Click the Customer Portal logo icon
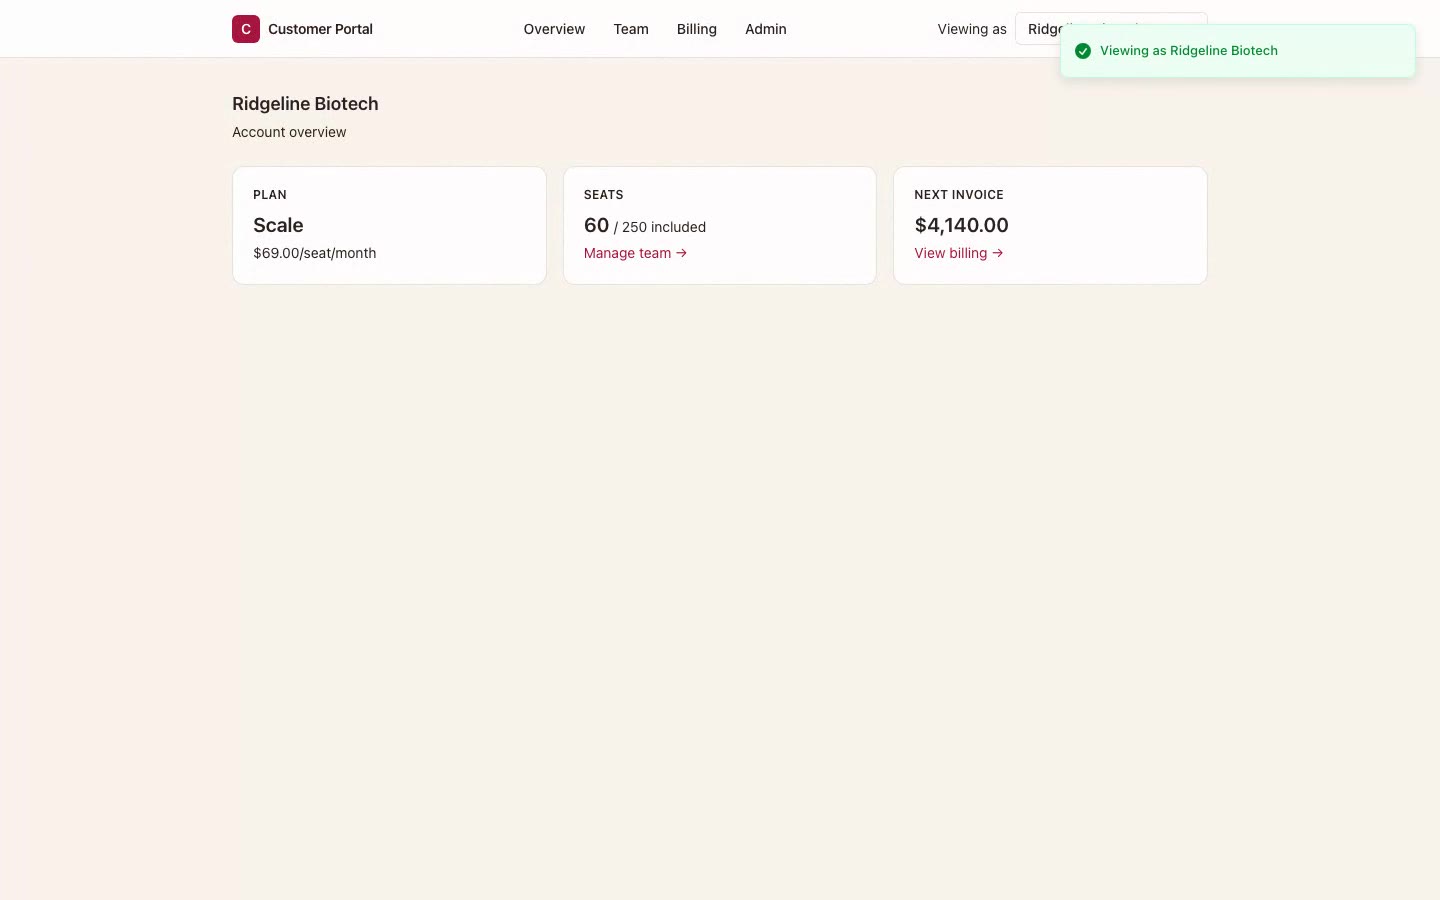Image resolution: width=1440 pixels, height=900 pixels. (x=246, y=29)
